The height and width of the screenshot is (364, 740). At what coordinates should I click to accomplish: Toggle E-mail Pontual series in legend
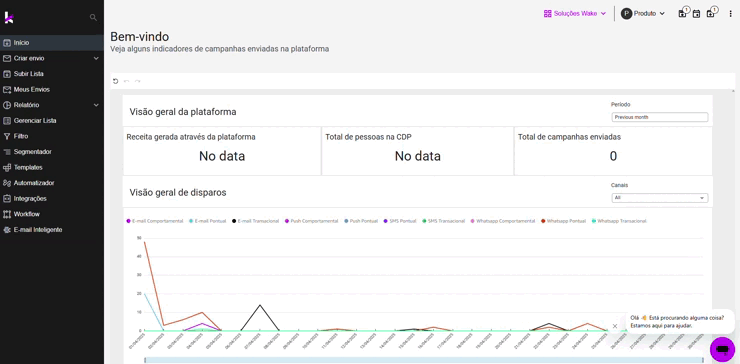pos(207,221)
